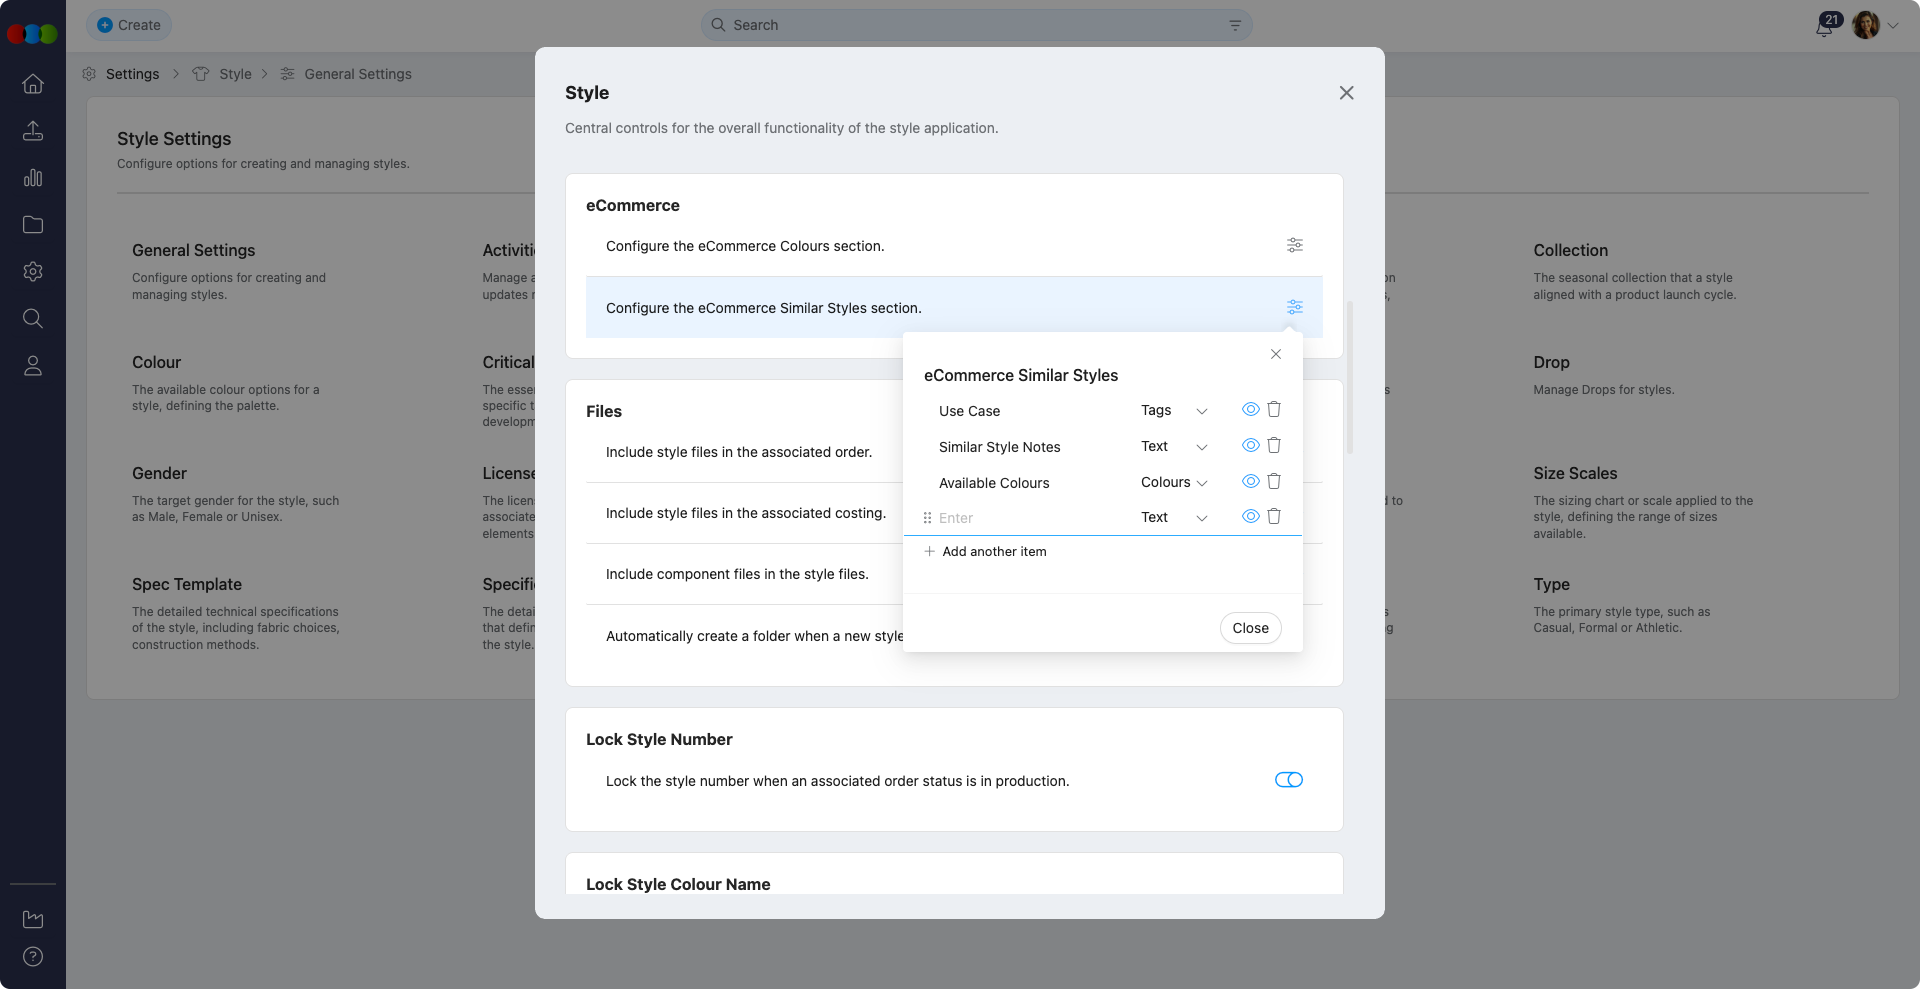Open notifications bell icon
This screenshot has height=989, width=1920.
[1824, 26]
